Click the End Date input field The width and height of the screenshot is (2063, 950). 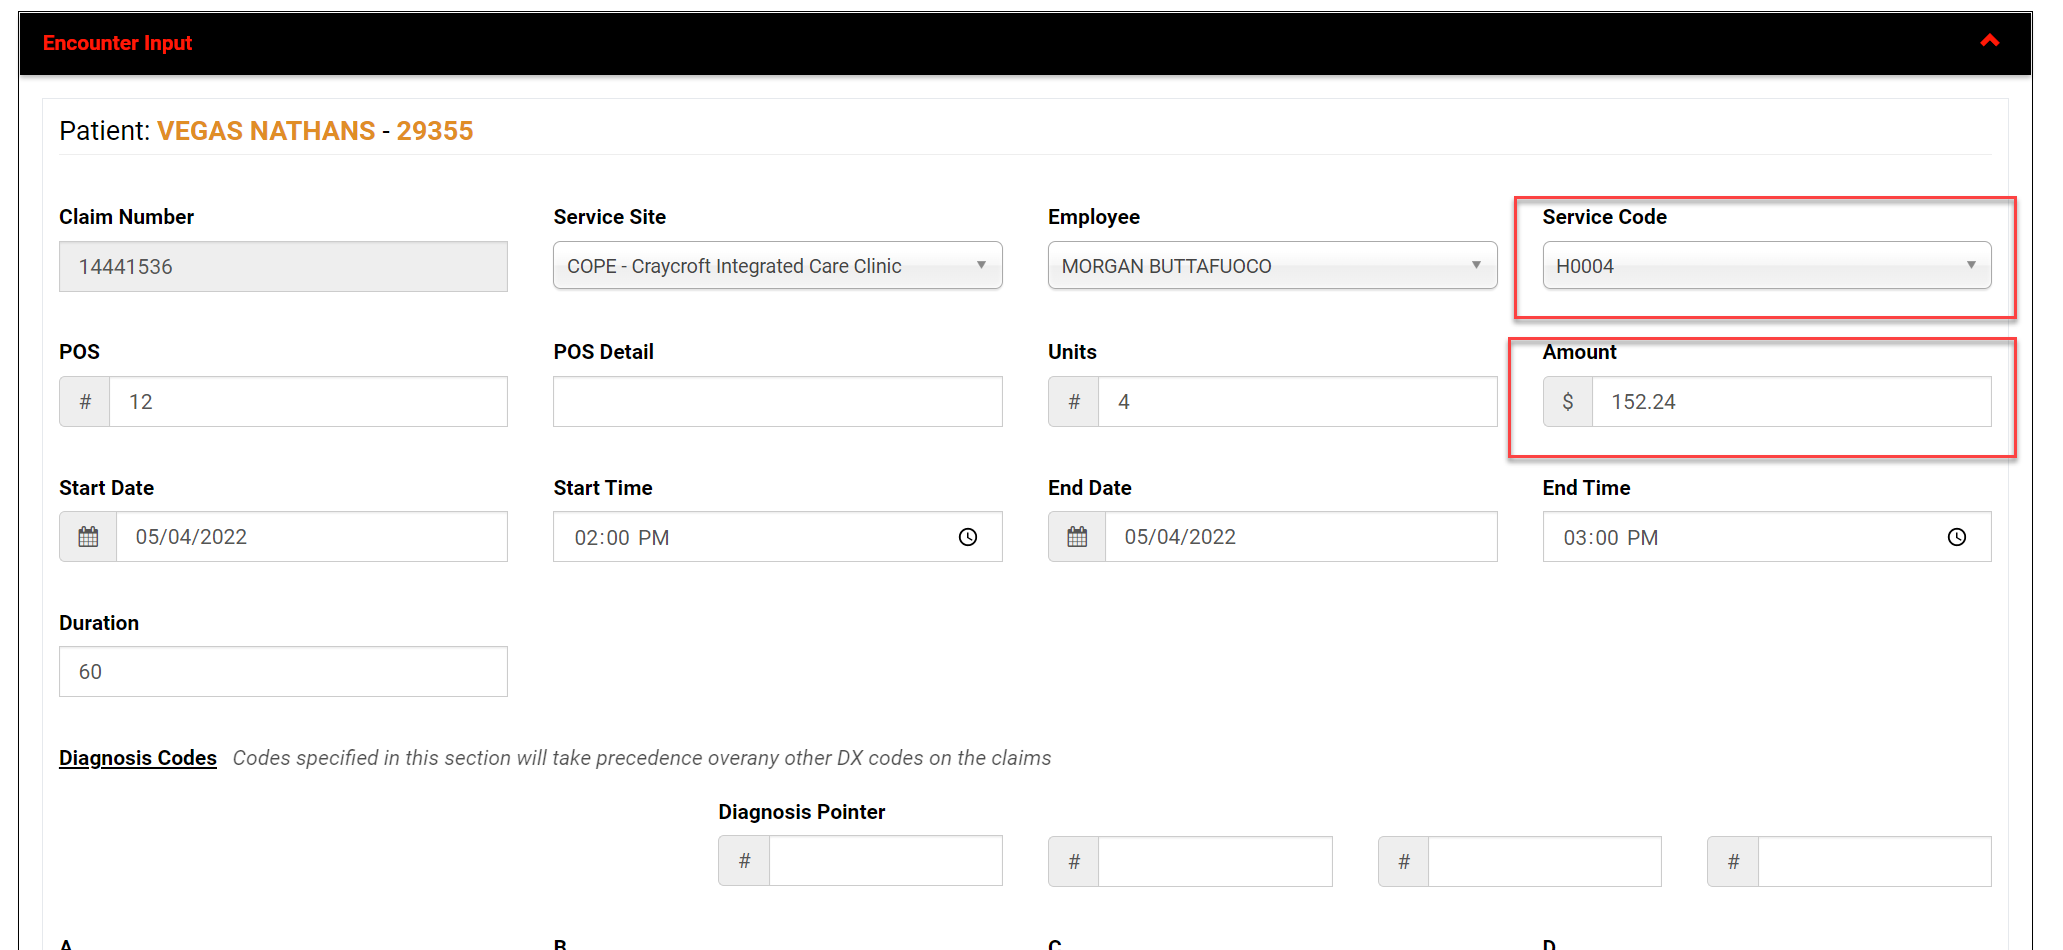coord(1301,537)
